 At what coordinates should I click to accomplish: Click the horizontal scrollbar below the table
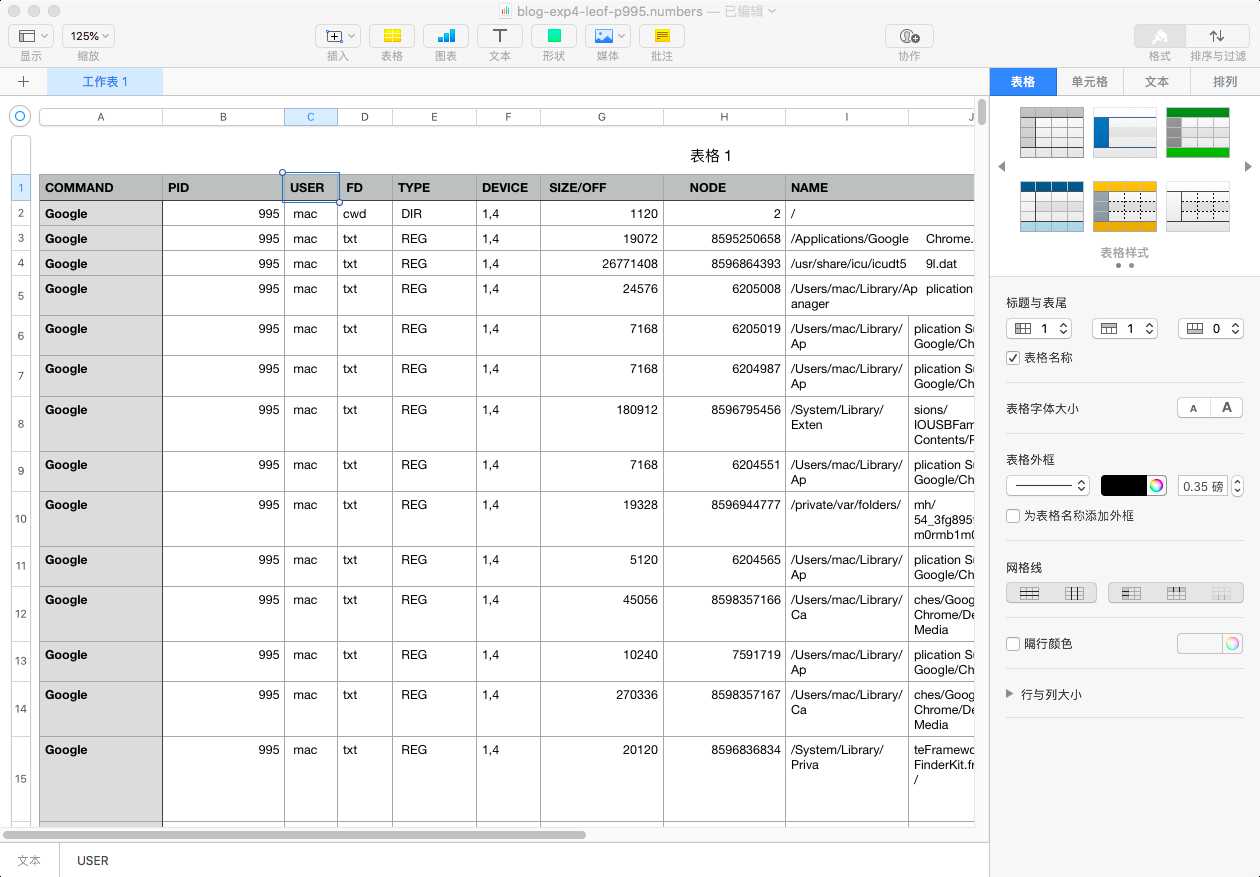pos(294,834)
